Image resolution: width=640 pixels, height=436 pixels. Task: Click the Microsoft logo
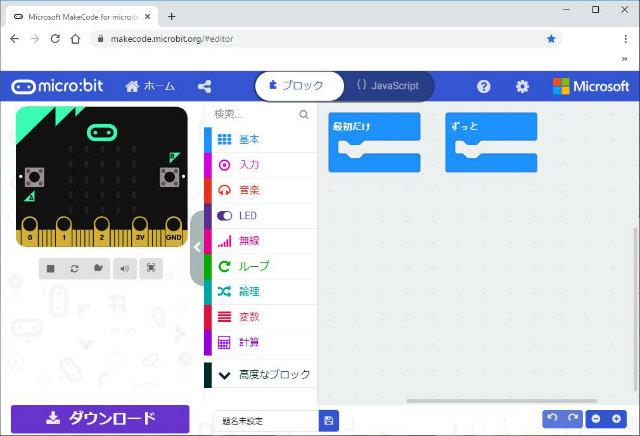pos(591,86)
